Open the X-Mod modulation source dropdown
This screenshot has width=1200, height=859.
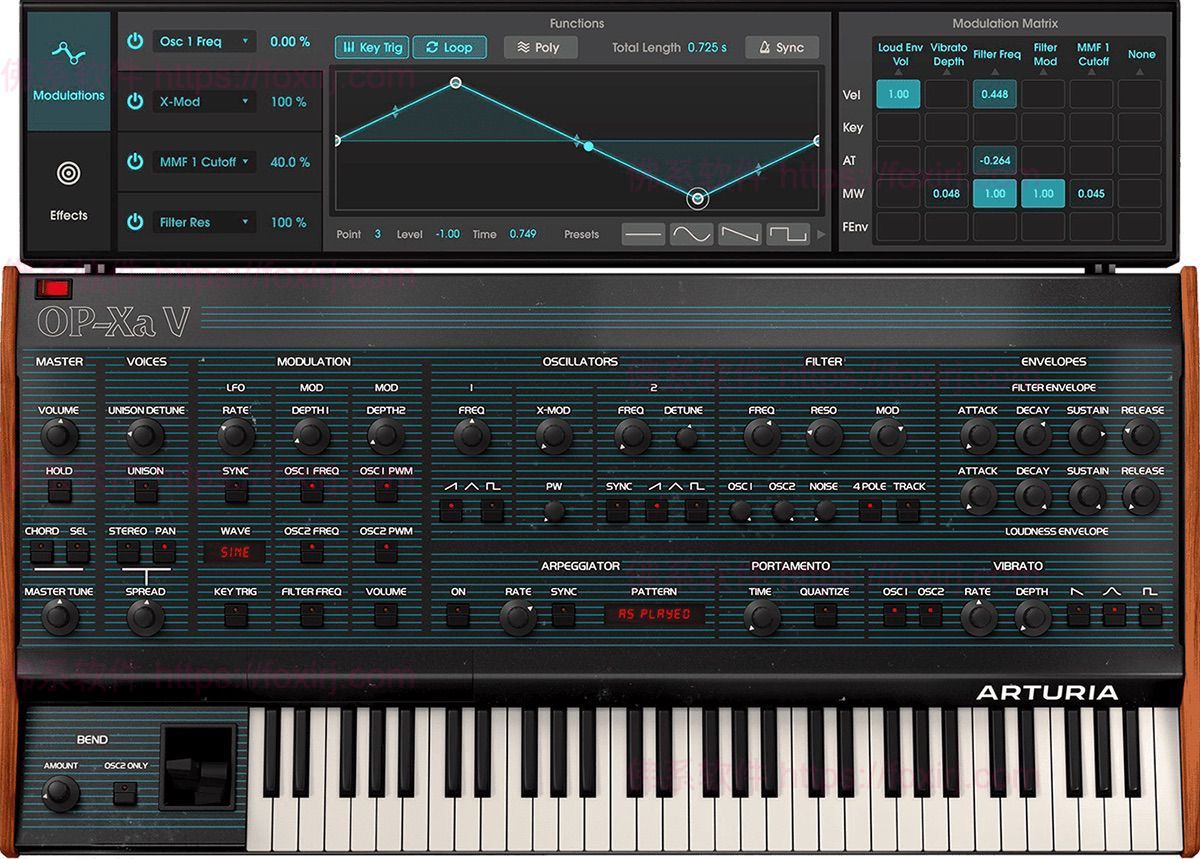pyautogui.click(x=205, y=102)
